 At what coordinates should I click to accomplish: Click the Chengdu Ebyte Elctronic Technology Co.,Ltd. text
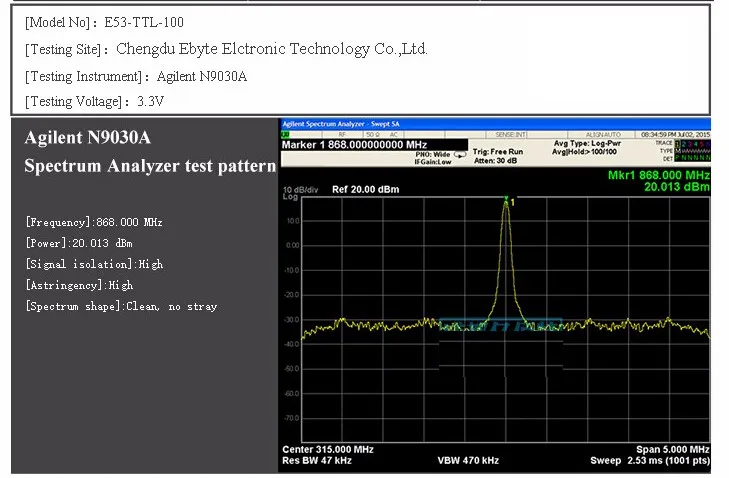[272, 49]
